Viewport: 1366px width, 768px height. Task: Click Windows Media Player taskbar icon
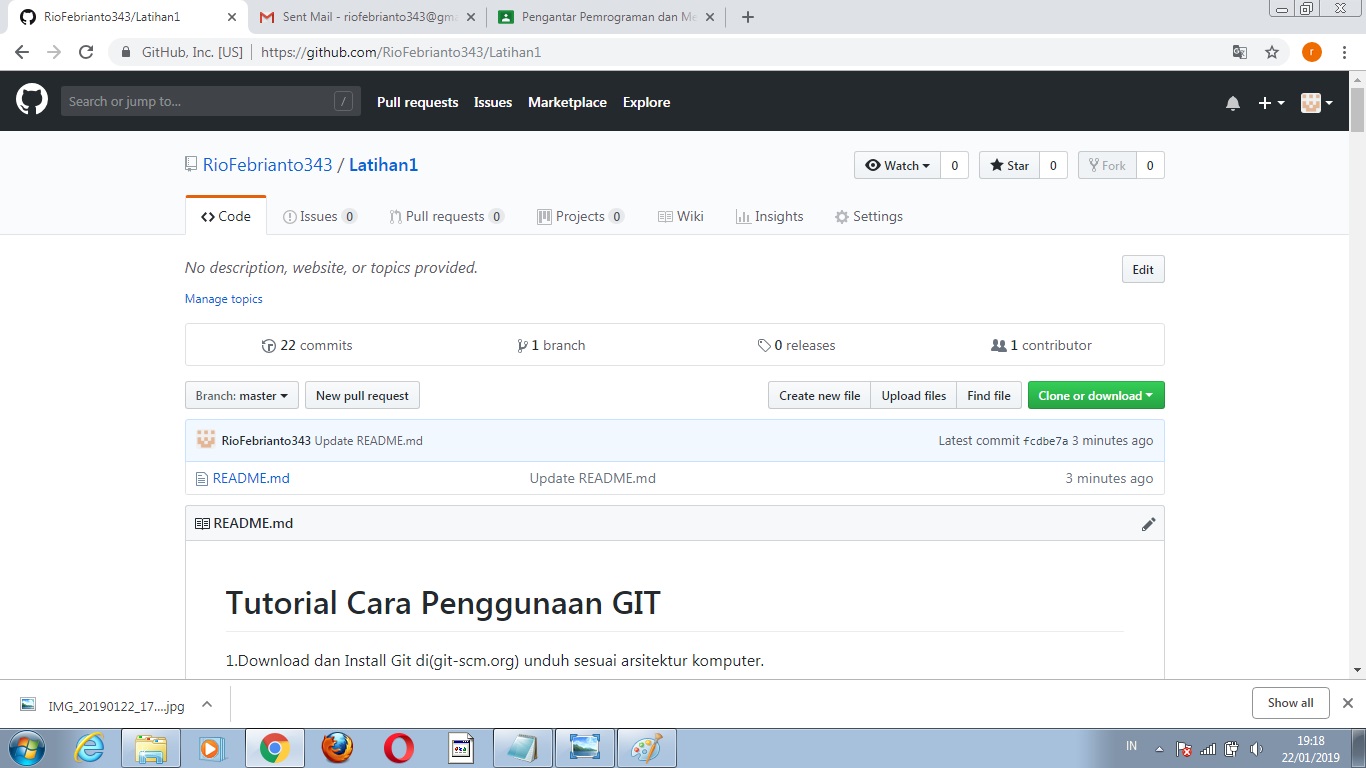tap(212, 748)
